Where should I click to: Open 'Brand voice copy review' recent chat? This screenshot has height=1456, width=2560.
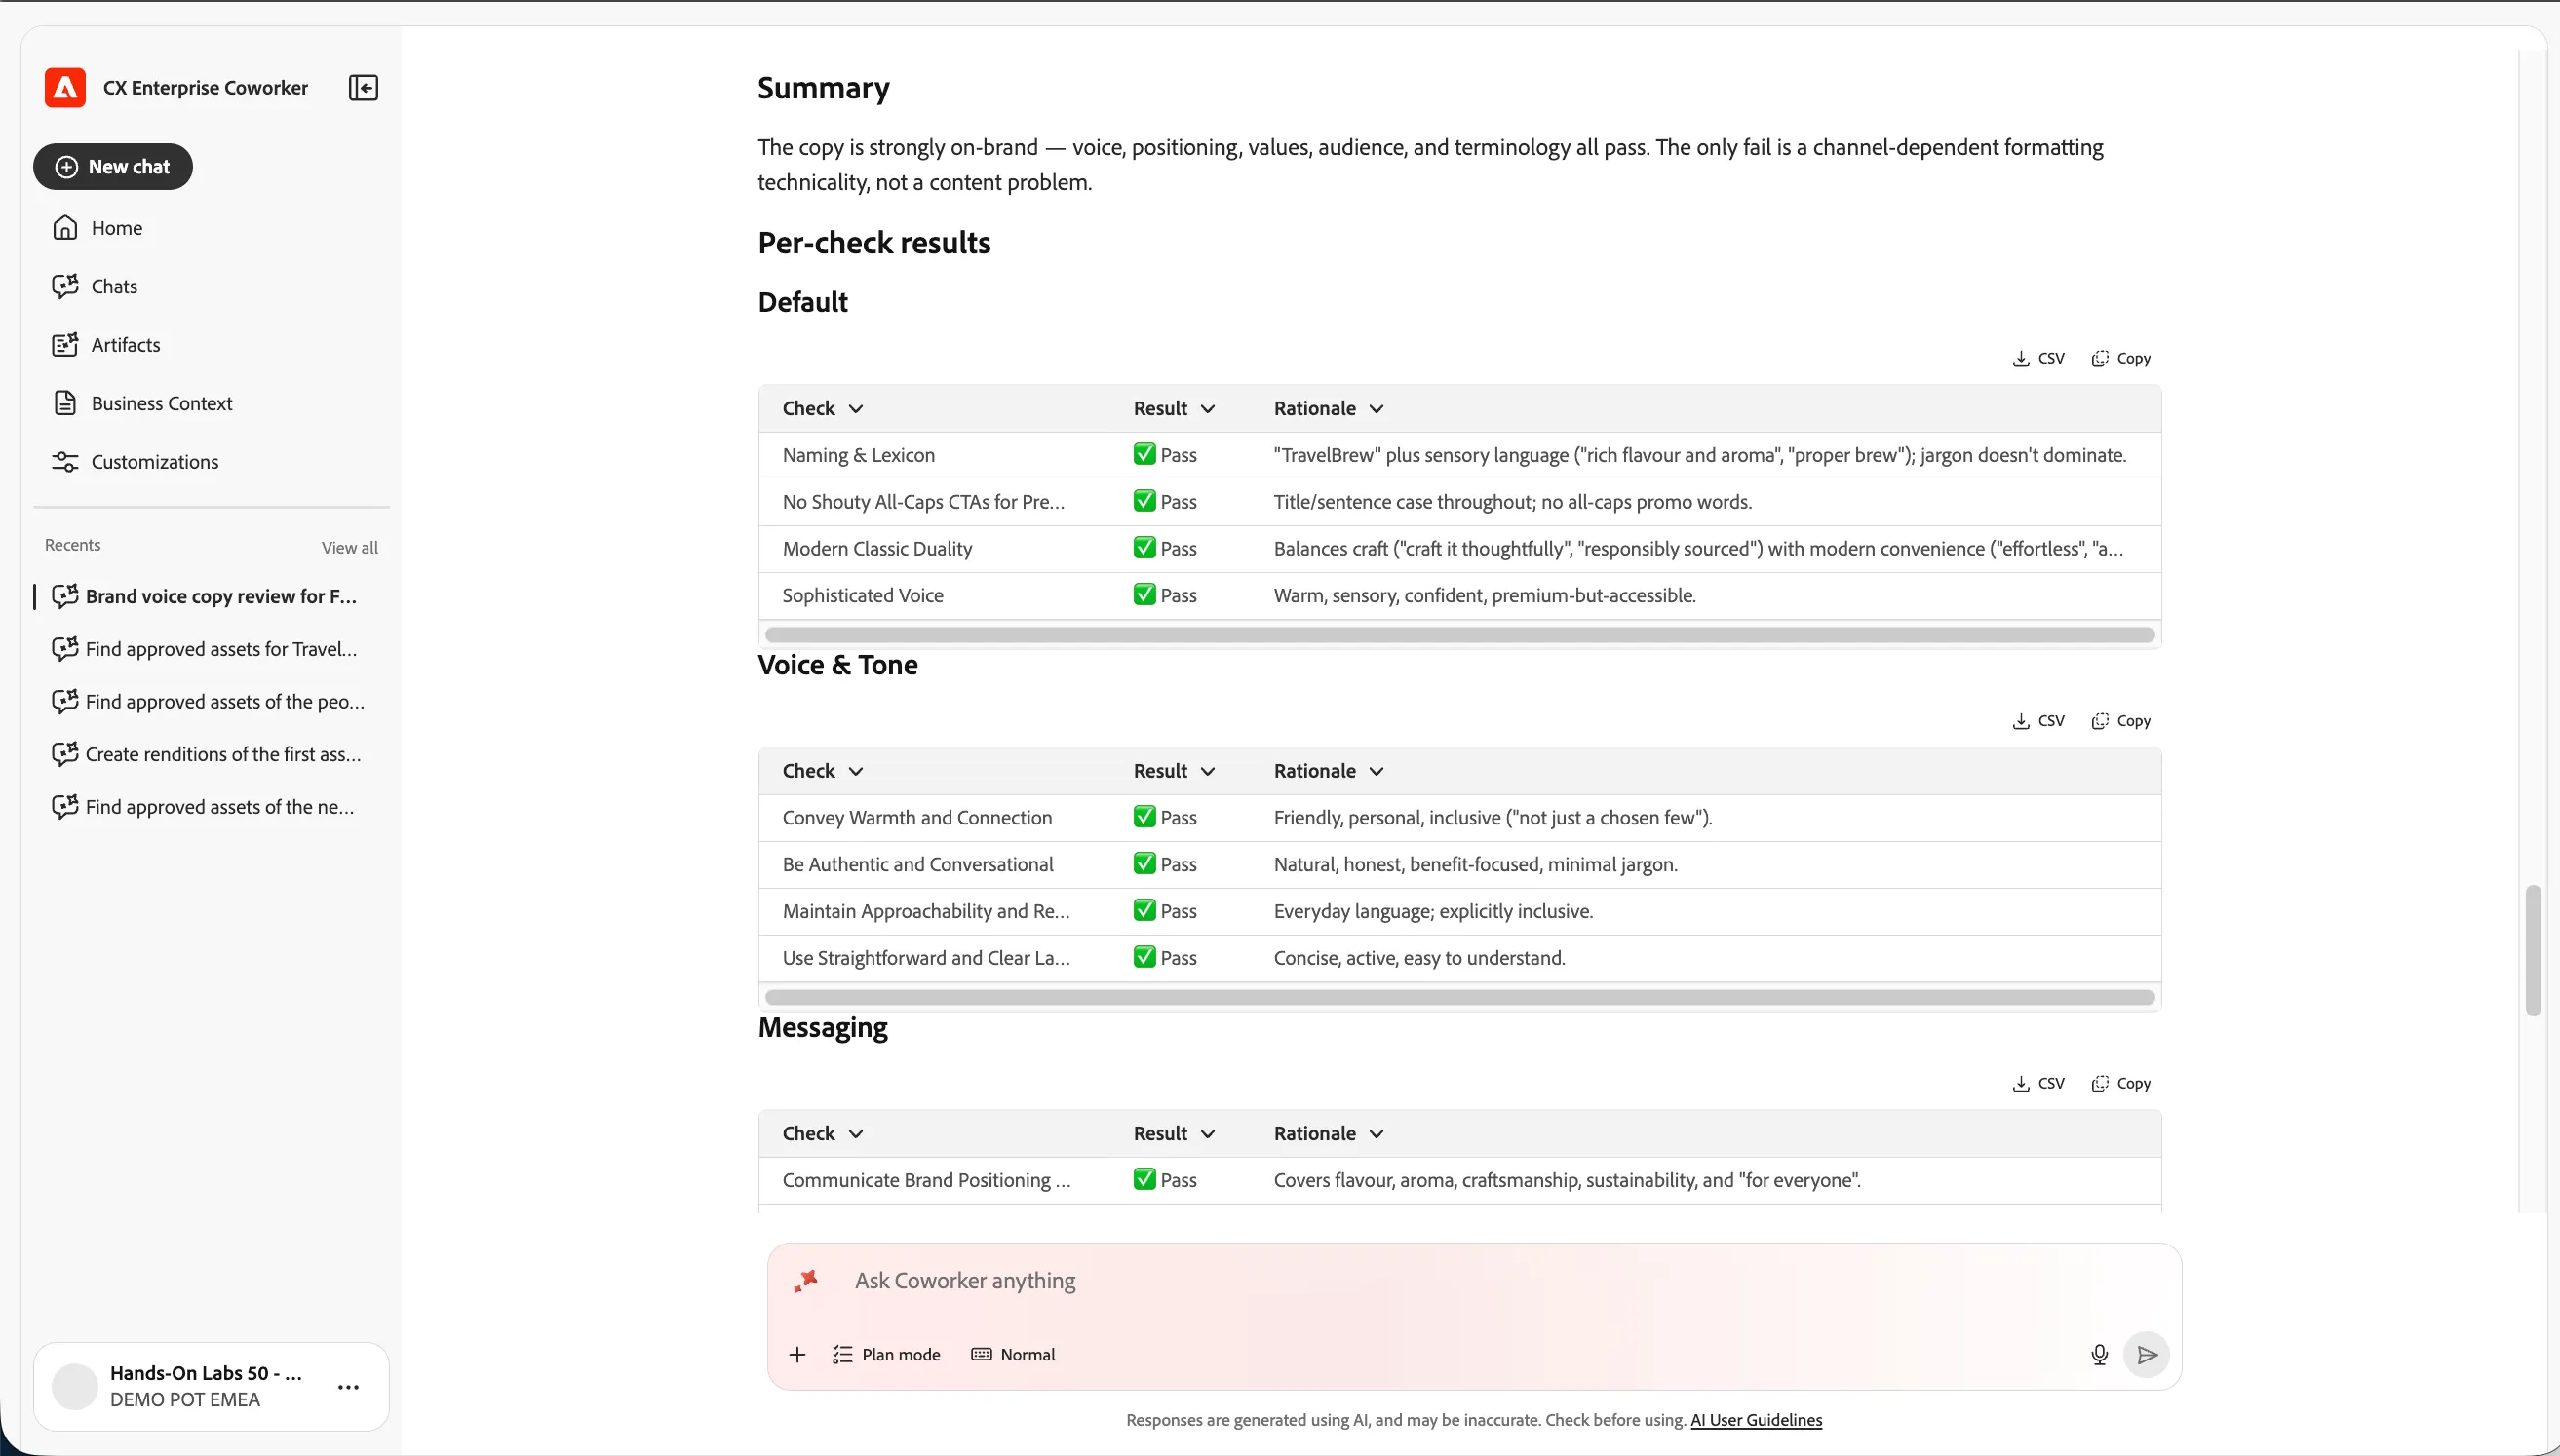(x=205, y=596)
